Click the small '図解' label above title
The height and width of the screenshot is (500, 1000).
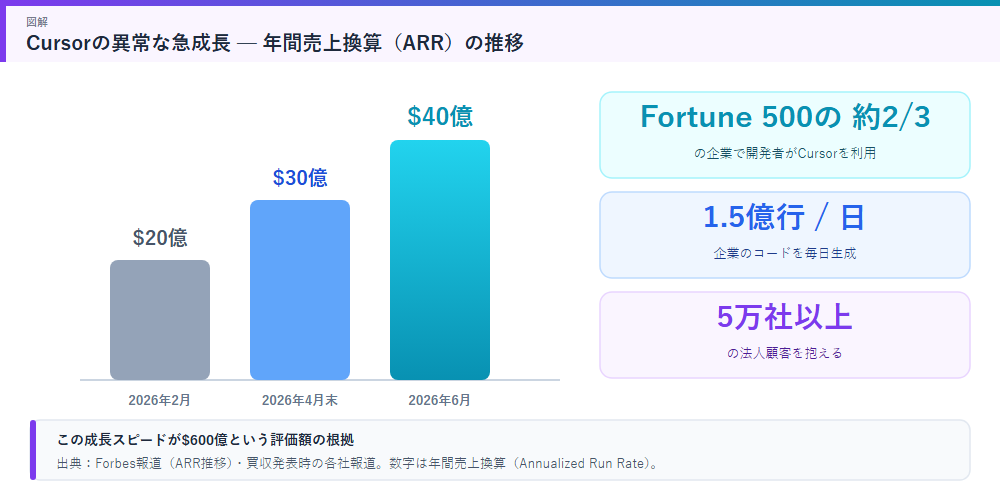(x=37, y=22)
